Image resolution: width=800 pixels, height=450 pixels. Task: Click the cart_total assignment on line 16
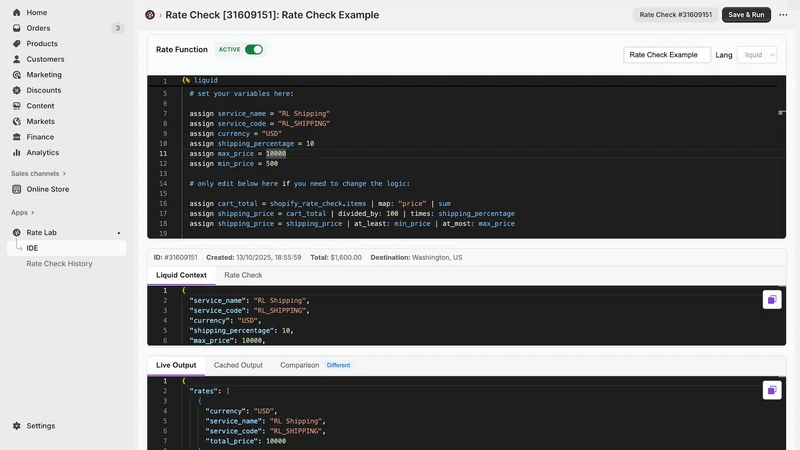point(320,204)
